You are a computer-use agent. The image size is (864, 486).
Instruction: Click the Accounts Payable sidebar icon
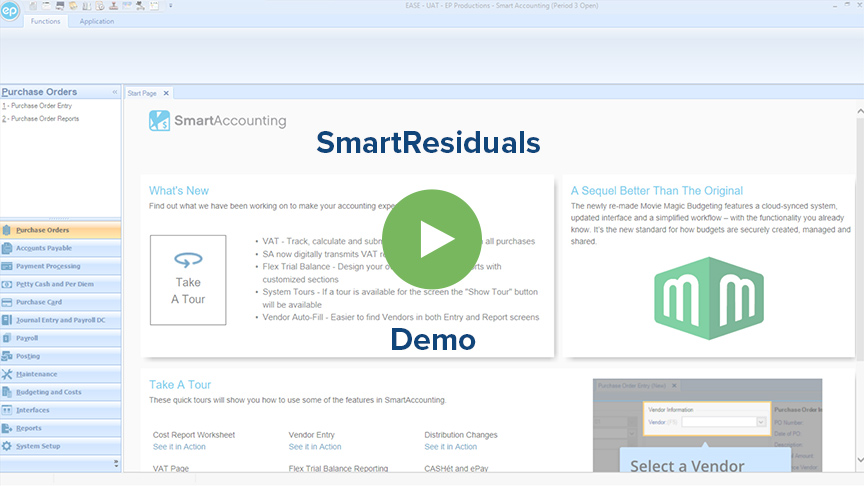[x=7, y=248]
